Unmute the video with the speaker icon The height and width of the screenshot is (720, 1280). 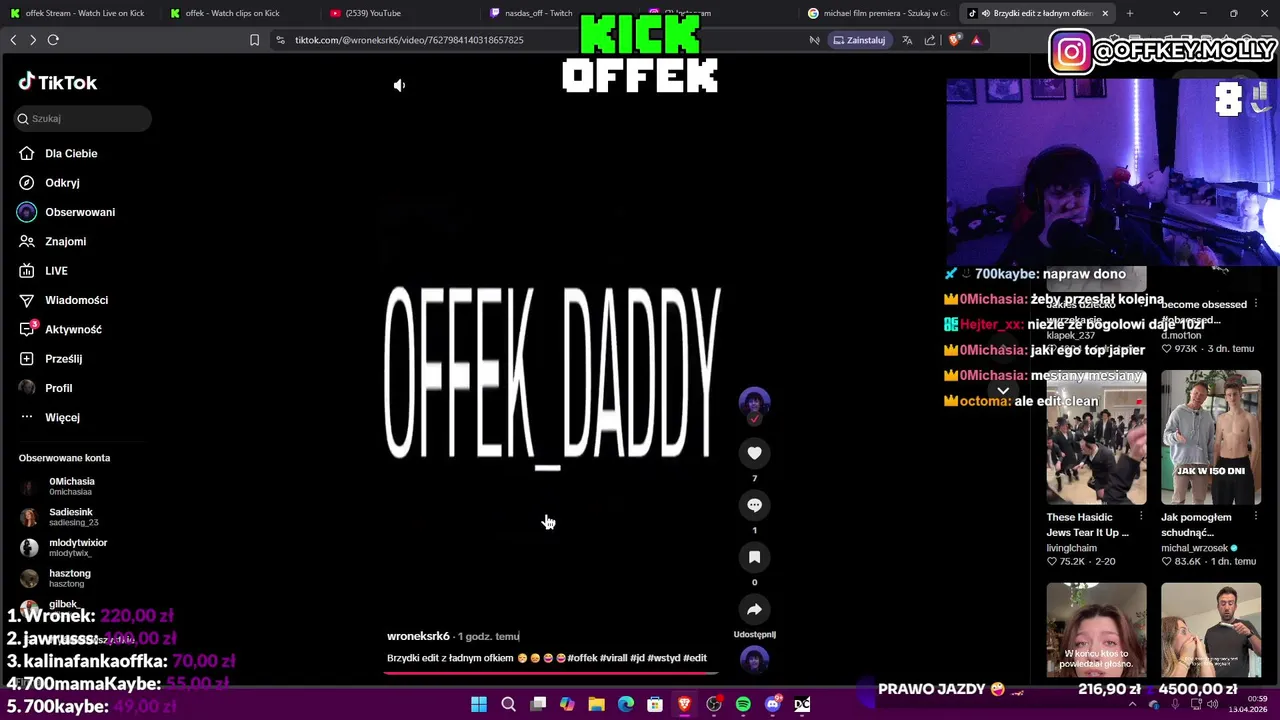[x=399, y=85]
